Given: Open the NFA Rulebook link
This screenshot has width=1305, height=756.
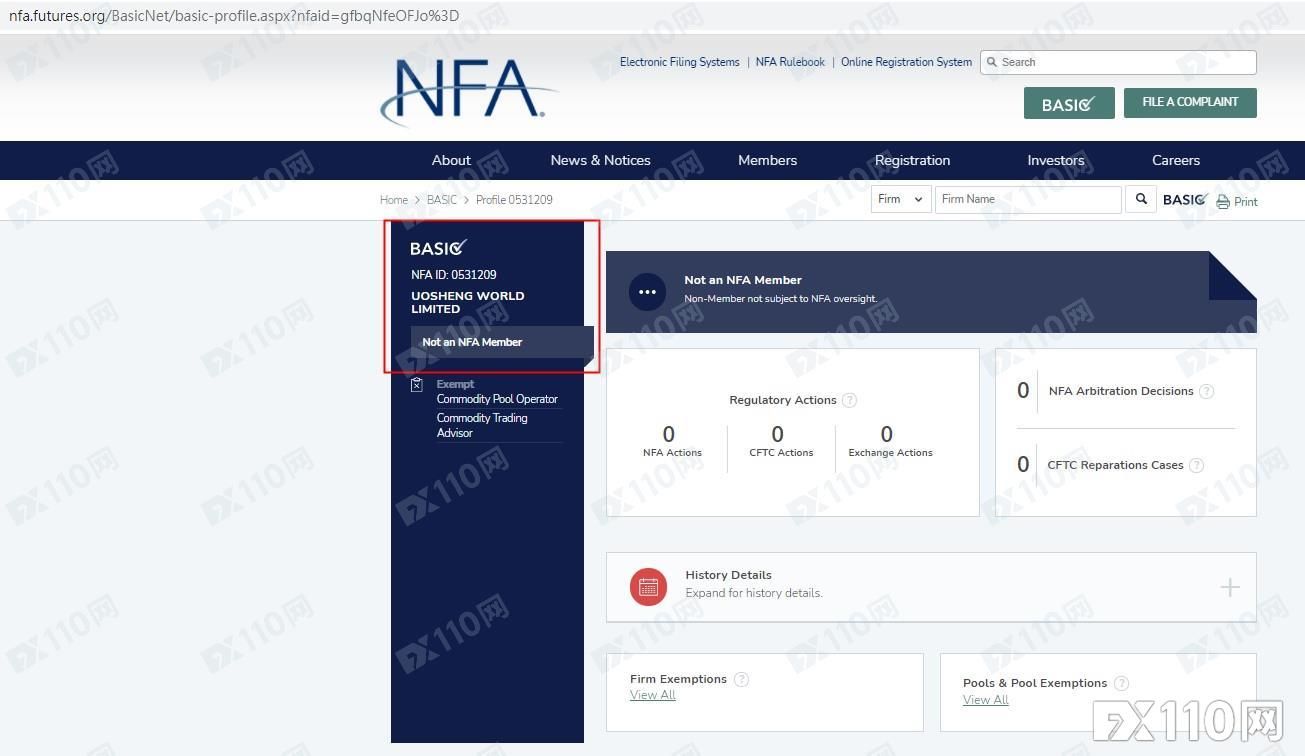Looking at the screenshot, I should 790,62.
